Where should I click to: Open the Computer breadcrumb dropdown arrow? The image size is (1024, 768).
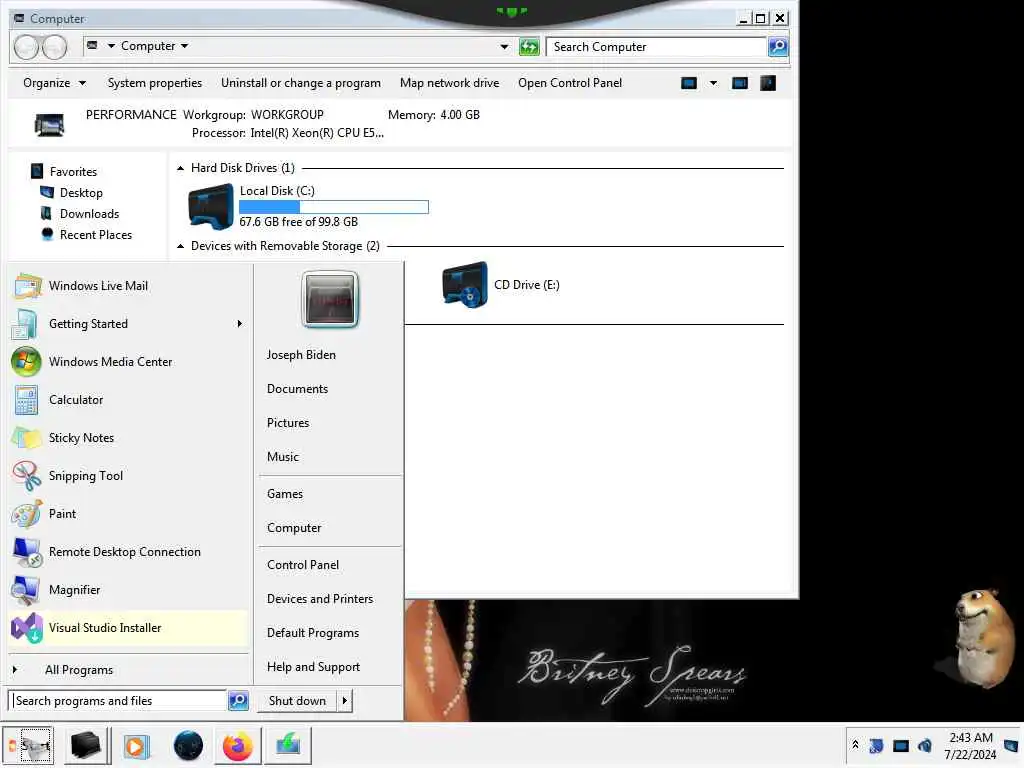[184, 46]
